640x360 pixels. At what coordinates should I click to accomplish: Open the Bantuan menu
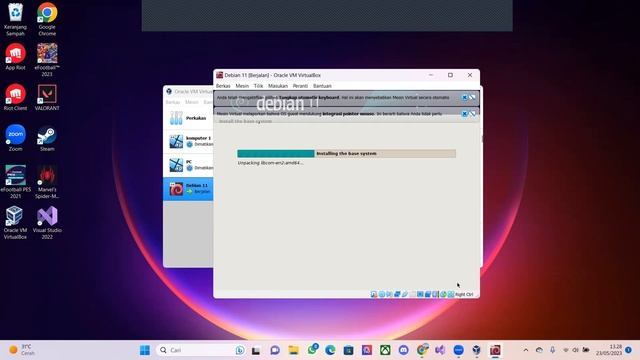pos(322,86)
